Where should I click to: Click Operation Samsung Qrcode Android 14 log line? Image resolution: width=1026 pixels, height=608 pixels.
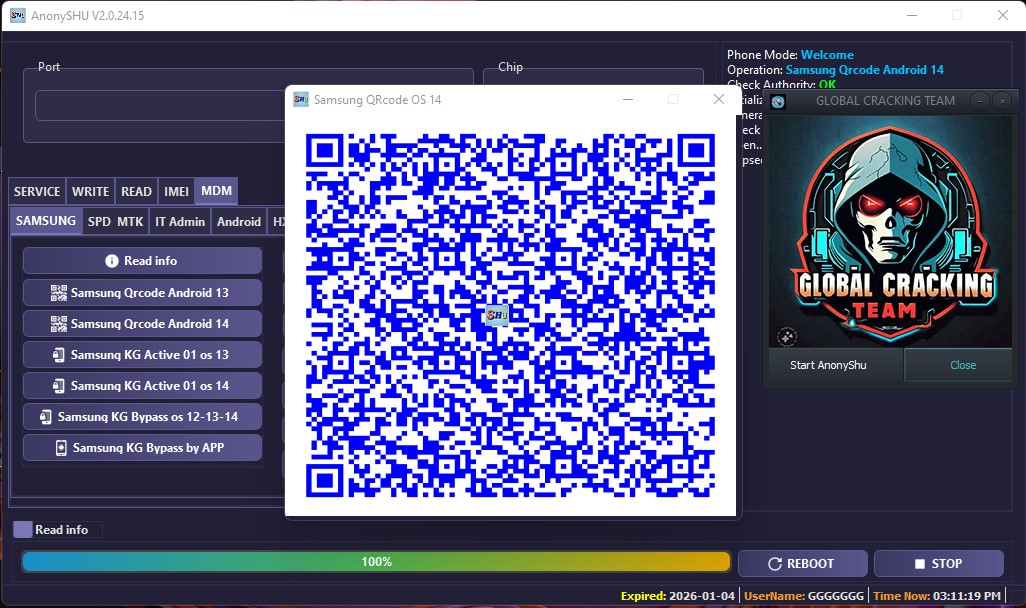835,69
